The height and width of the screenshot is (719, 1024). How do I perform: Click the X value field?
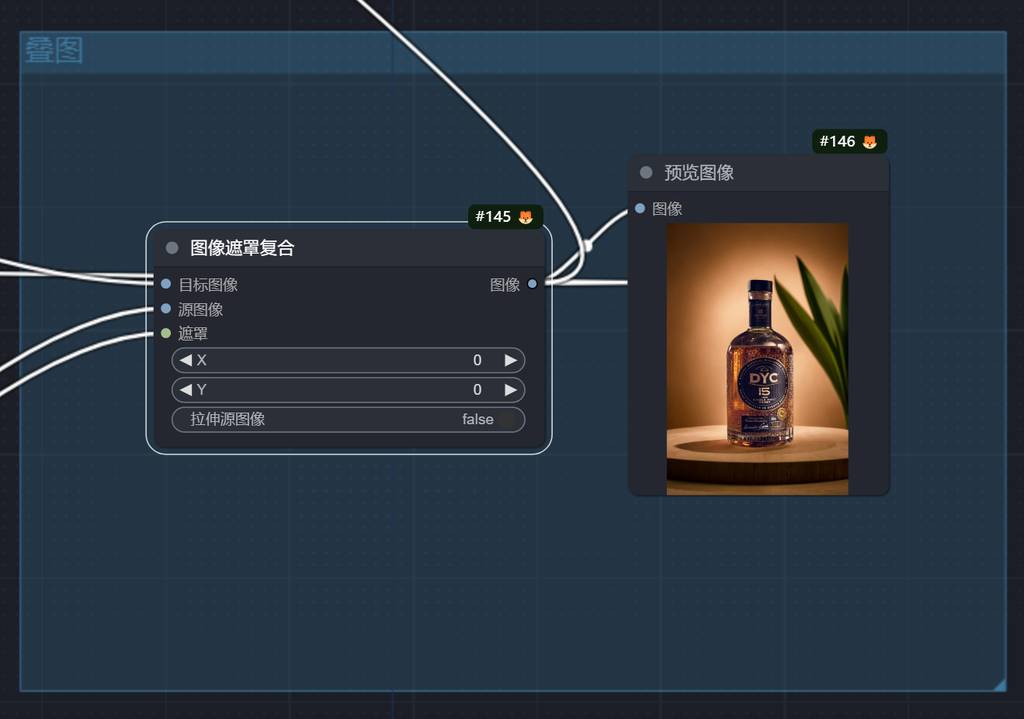pyautogui.click(x=348, y=360)
